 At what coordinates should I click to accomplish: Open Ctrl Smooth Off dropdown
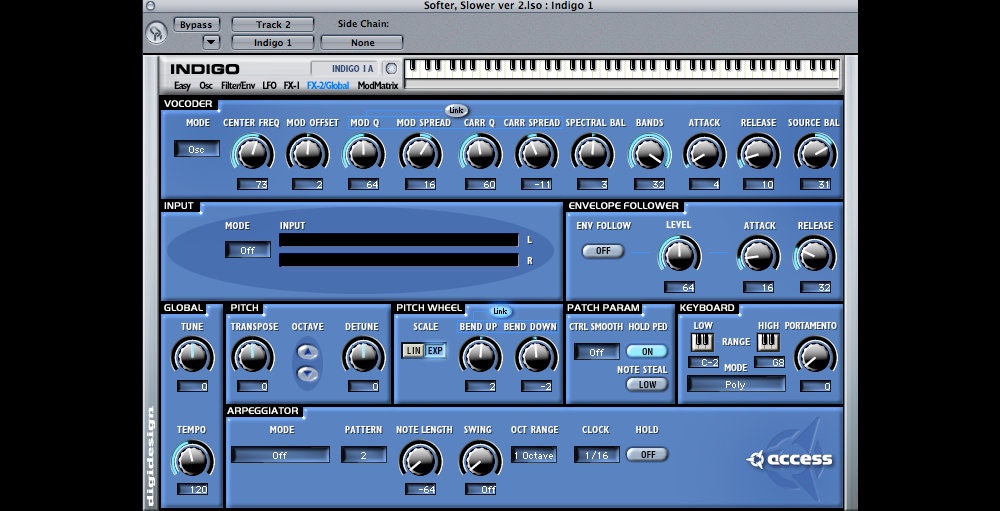pyautogui.click(x=596, y=352)
